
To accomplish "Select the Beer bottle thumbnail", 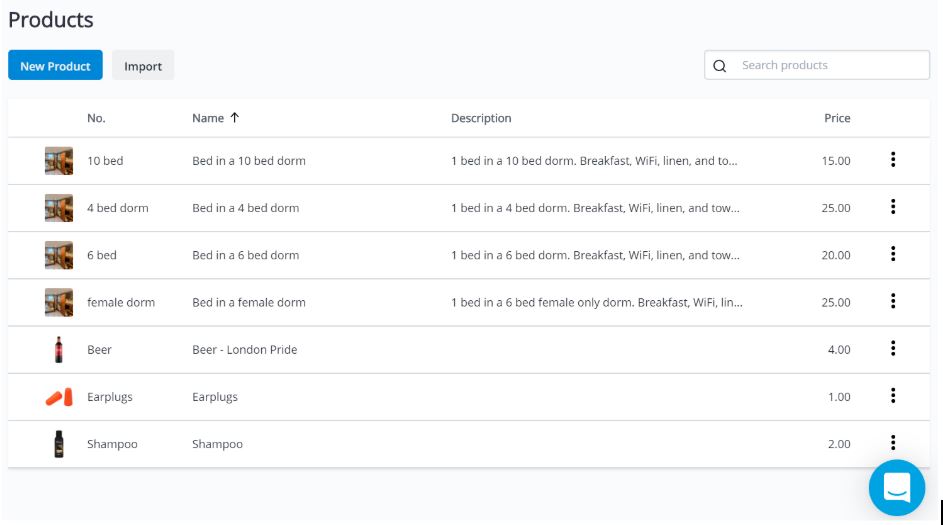I will pyautogui.click(x=58, y=349).
